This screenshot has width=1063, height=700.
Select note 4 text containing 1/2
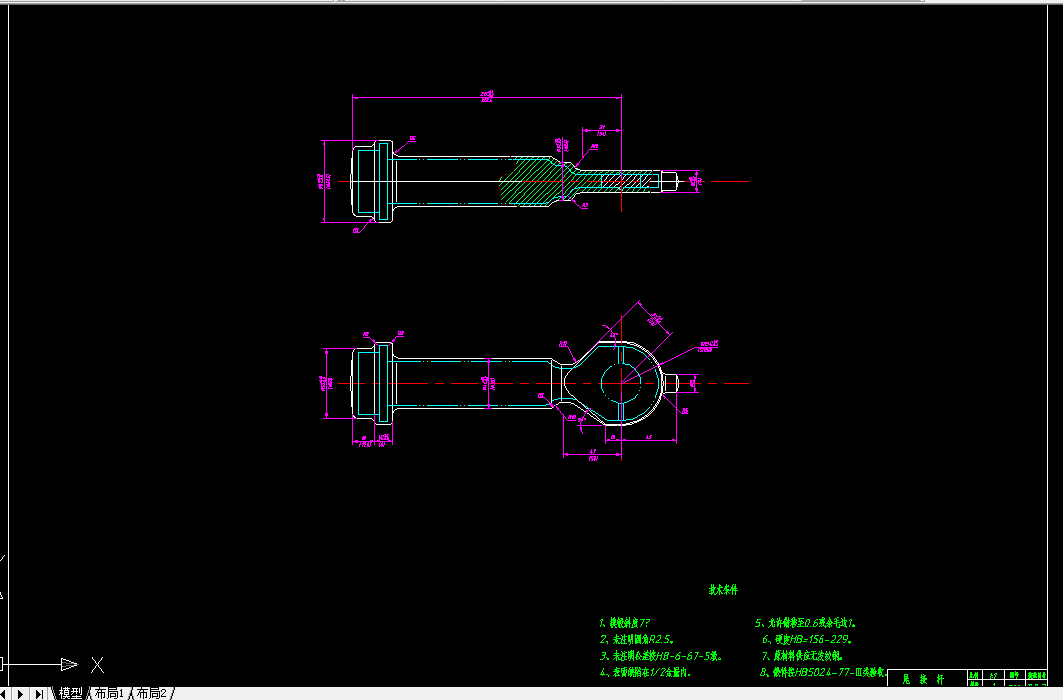click(x=645, y=672)
